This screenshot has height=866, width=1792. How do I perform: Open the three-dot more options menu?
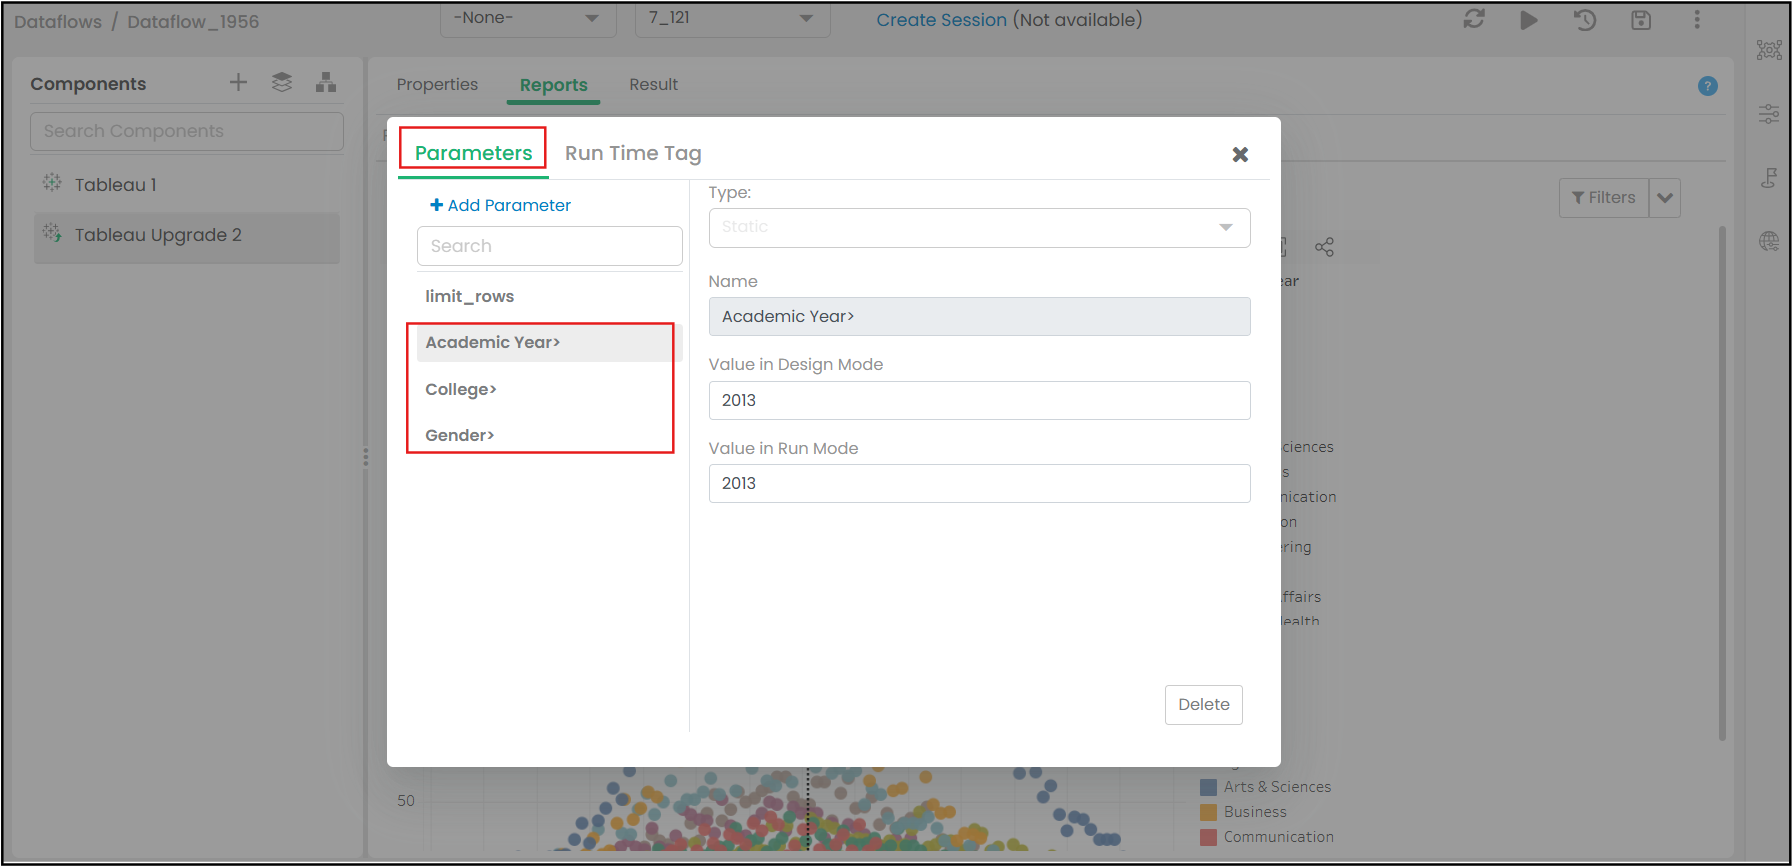point(1697,20)
